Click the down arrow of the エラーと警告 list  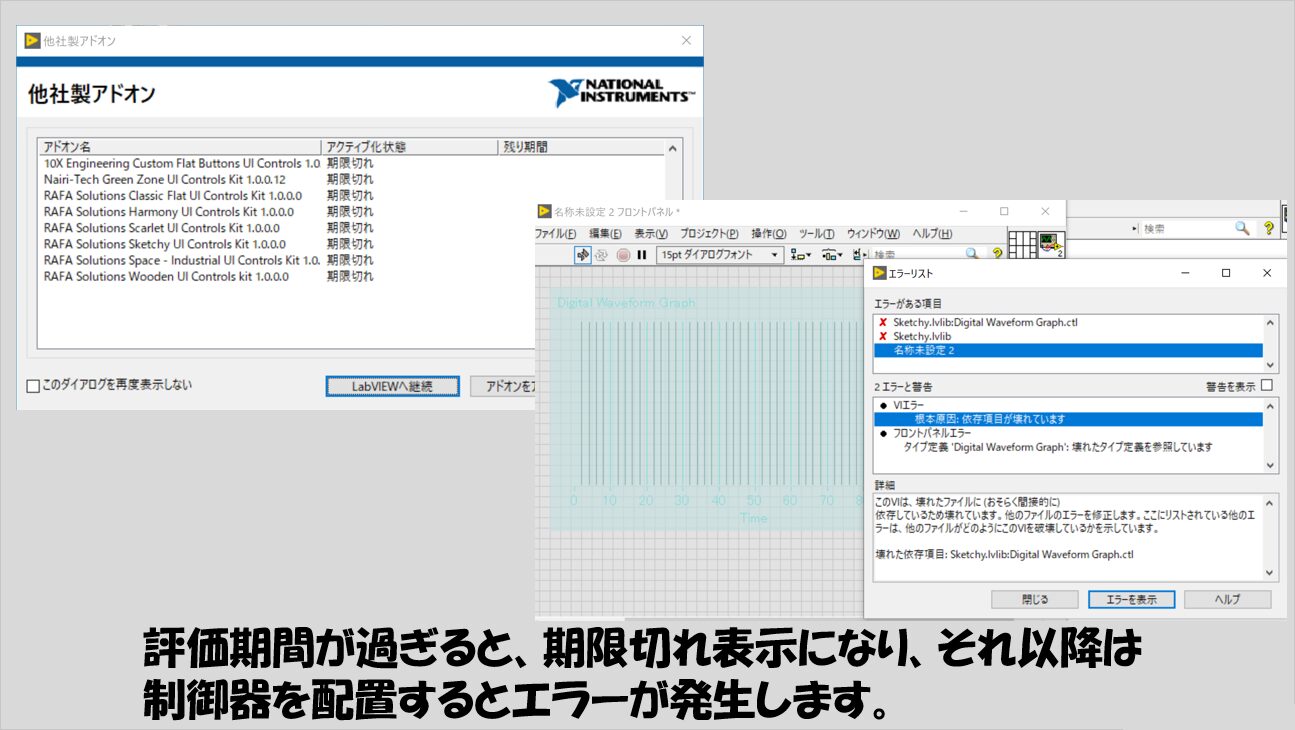(x=1271, y=464)
